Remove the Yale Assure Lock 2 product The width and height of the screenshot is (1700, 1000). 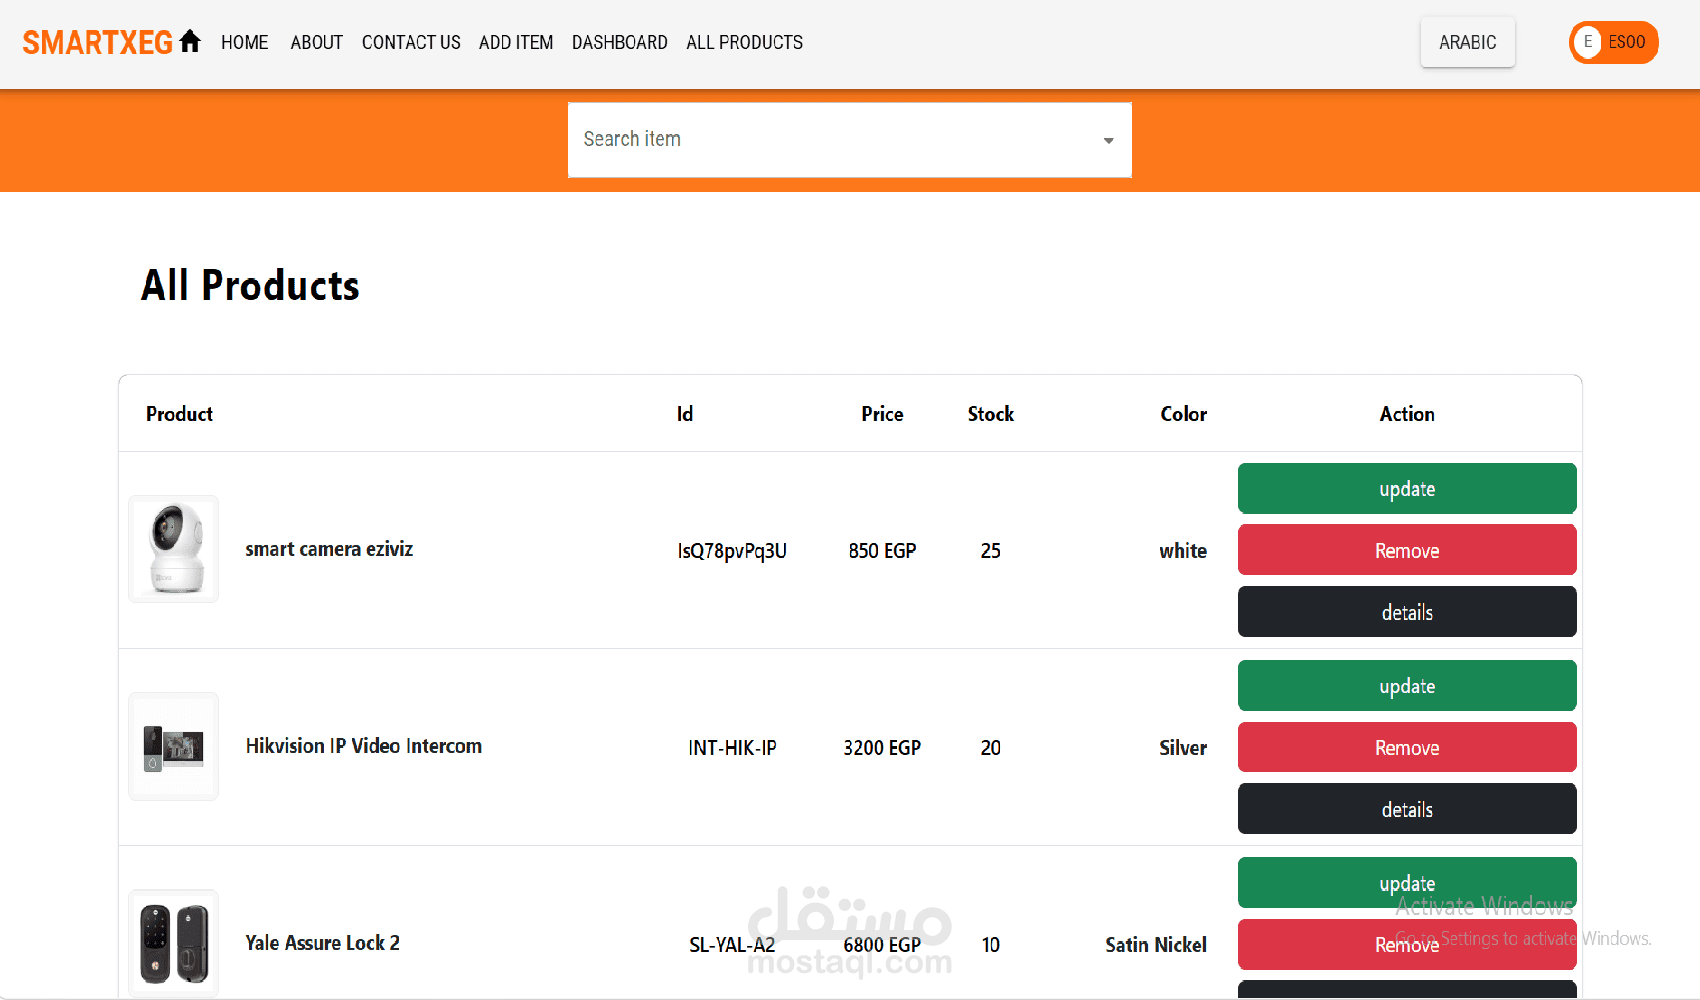[x=1407, y=944]
